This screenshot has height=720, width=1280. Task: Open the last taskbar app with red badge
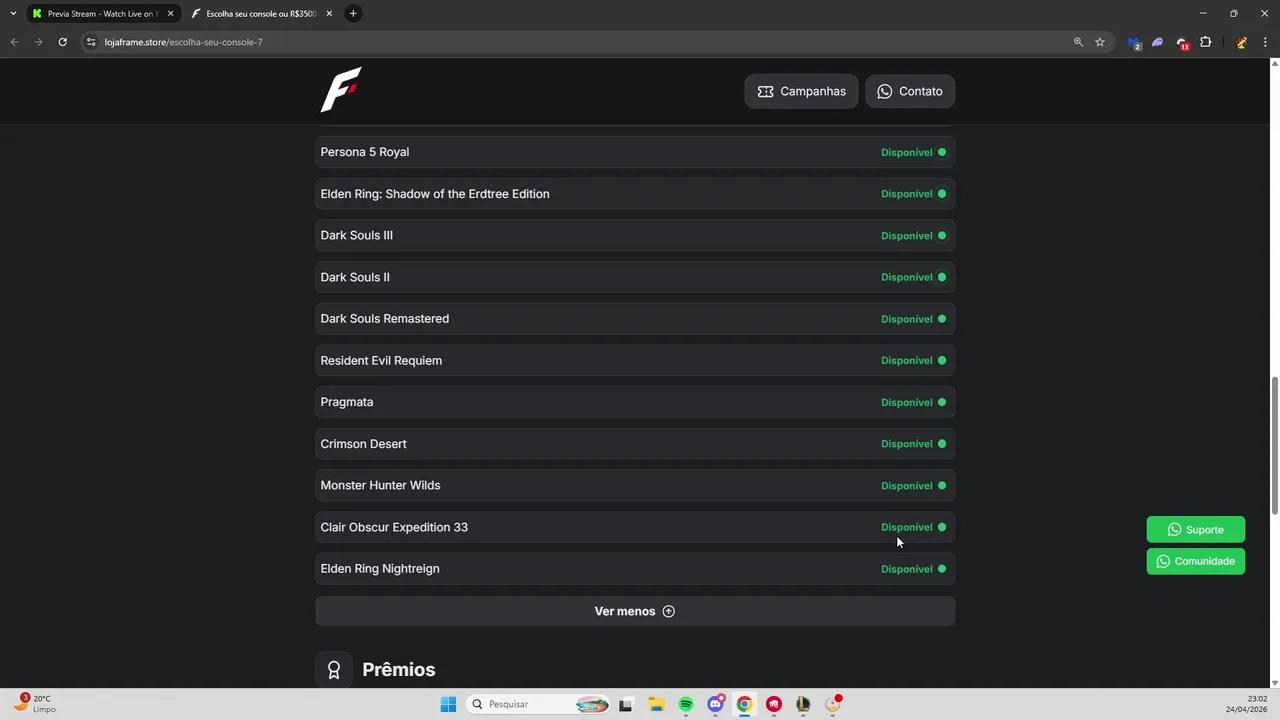(x=833, y=704)
